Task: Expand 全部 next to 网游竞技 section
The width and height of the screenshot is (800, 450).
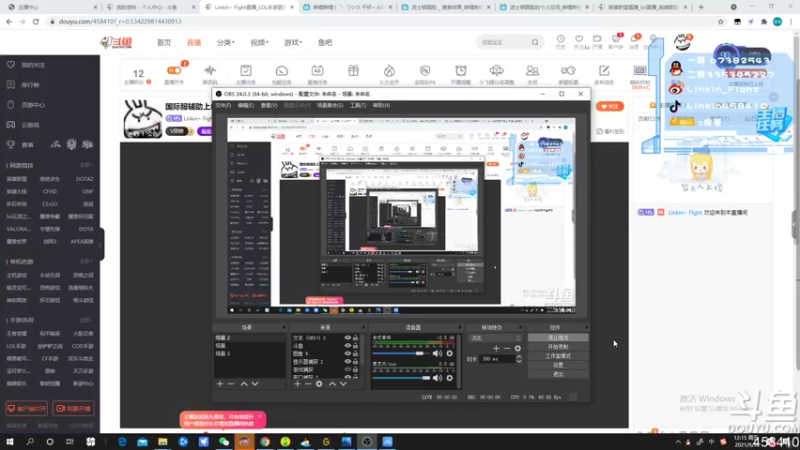Action: pos(86,165)
